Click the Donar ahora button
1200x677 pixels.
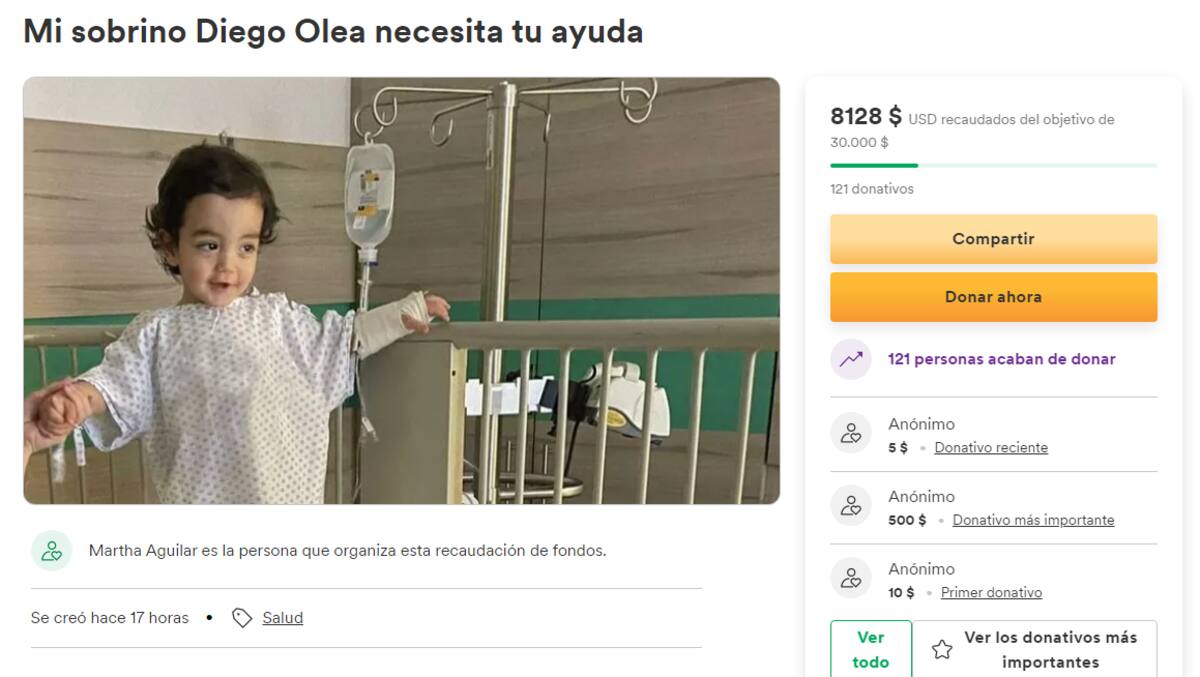993,297
